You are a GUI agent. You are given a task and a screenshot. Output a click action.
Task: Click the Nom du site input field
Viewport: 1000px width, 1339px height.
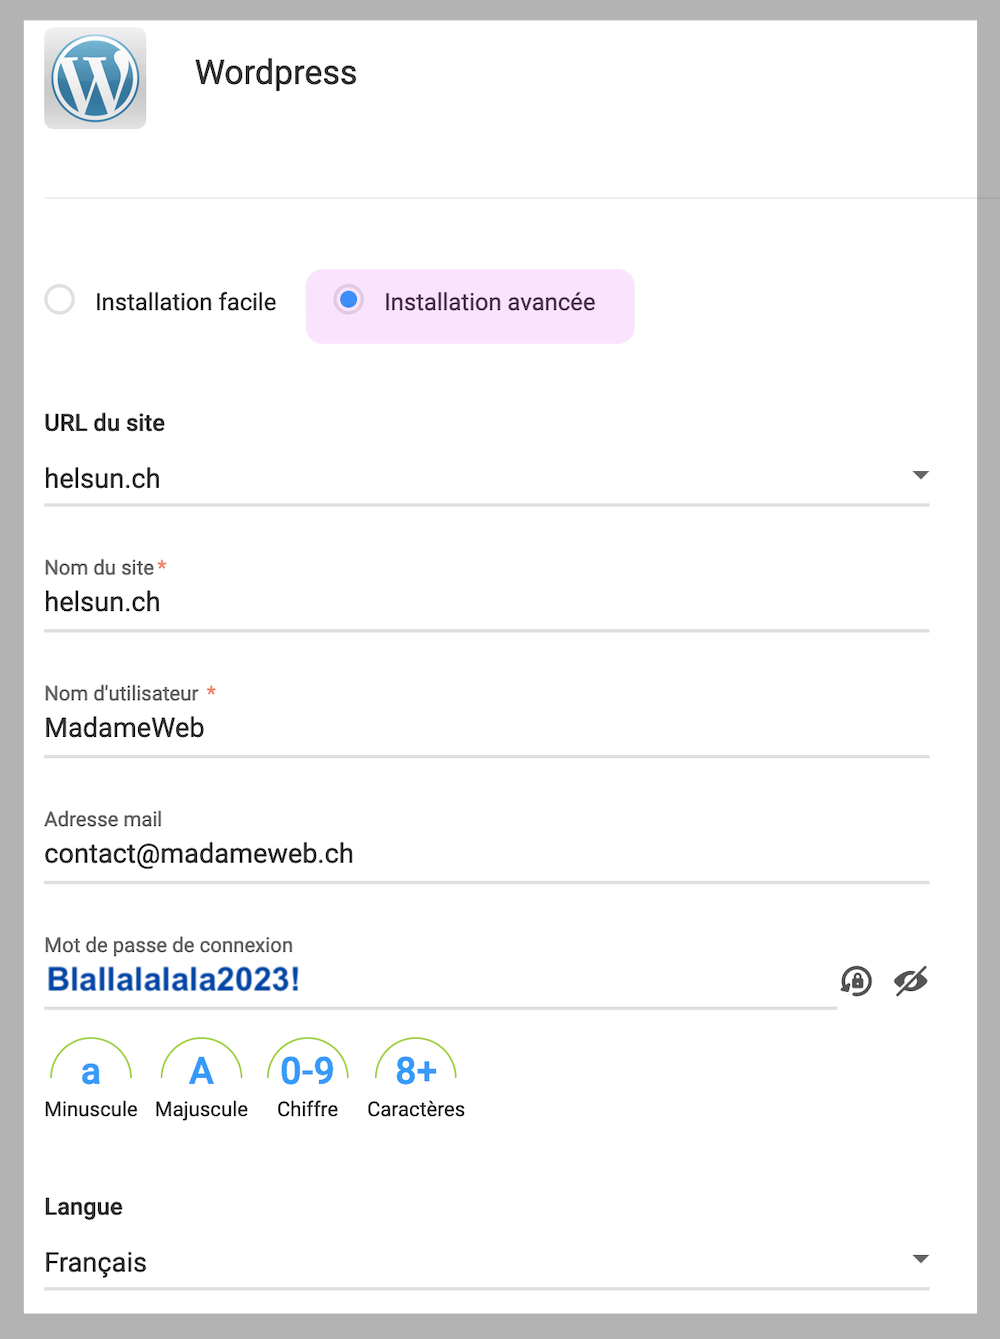point(486,602)
